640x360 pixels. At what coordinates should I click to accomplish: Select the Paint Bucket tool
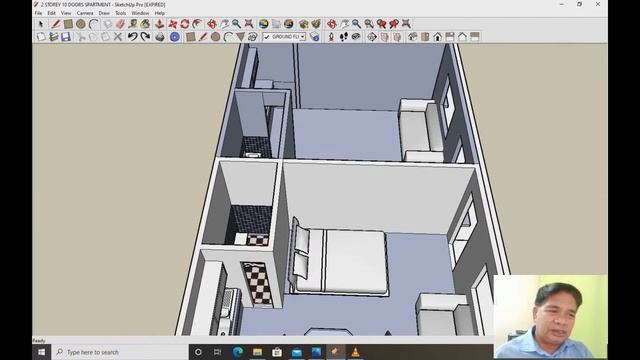[x=145, y=24]
